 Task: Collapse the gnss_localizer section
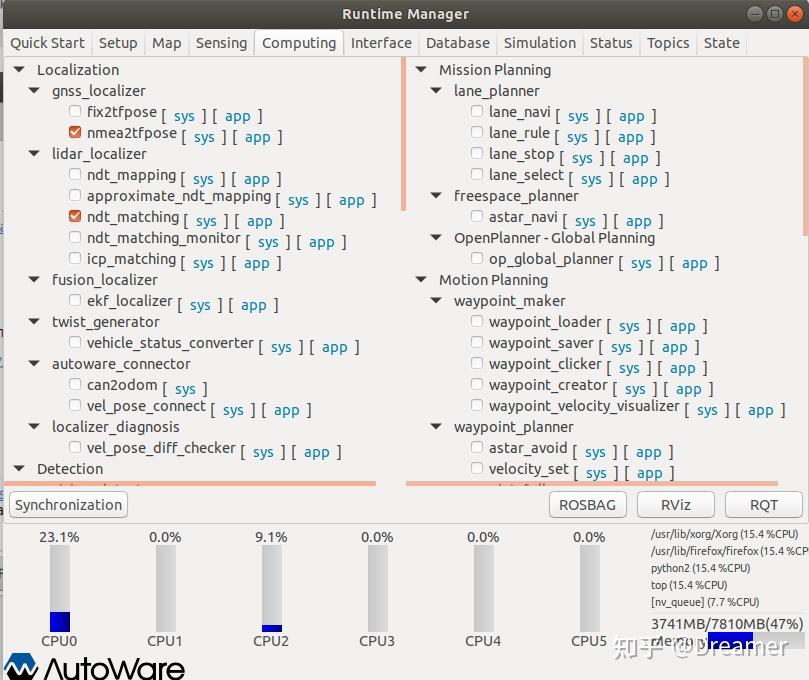pyautogui.click(x=33, y=90)
